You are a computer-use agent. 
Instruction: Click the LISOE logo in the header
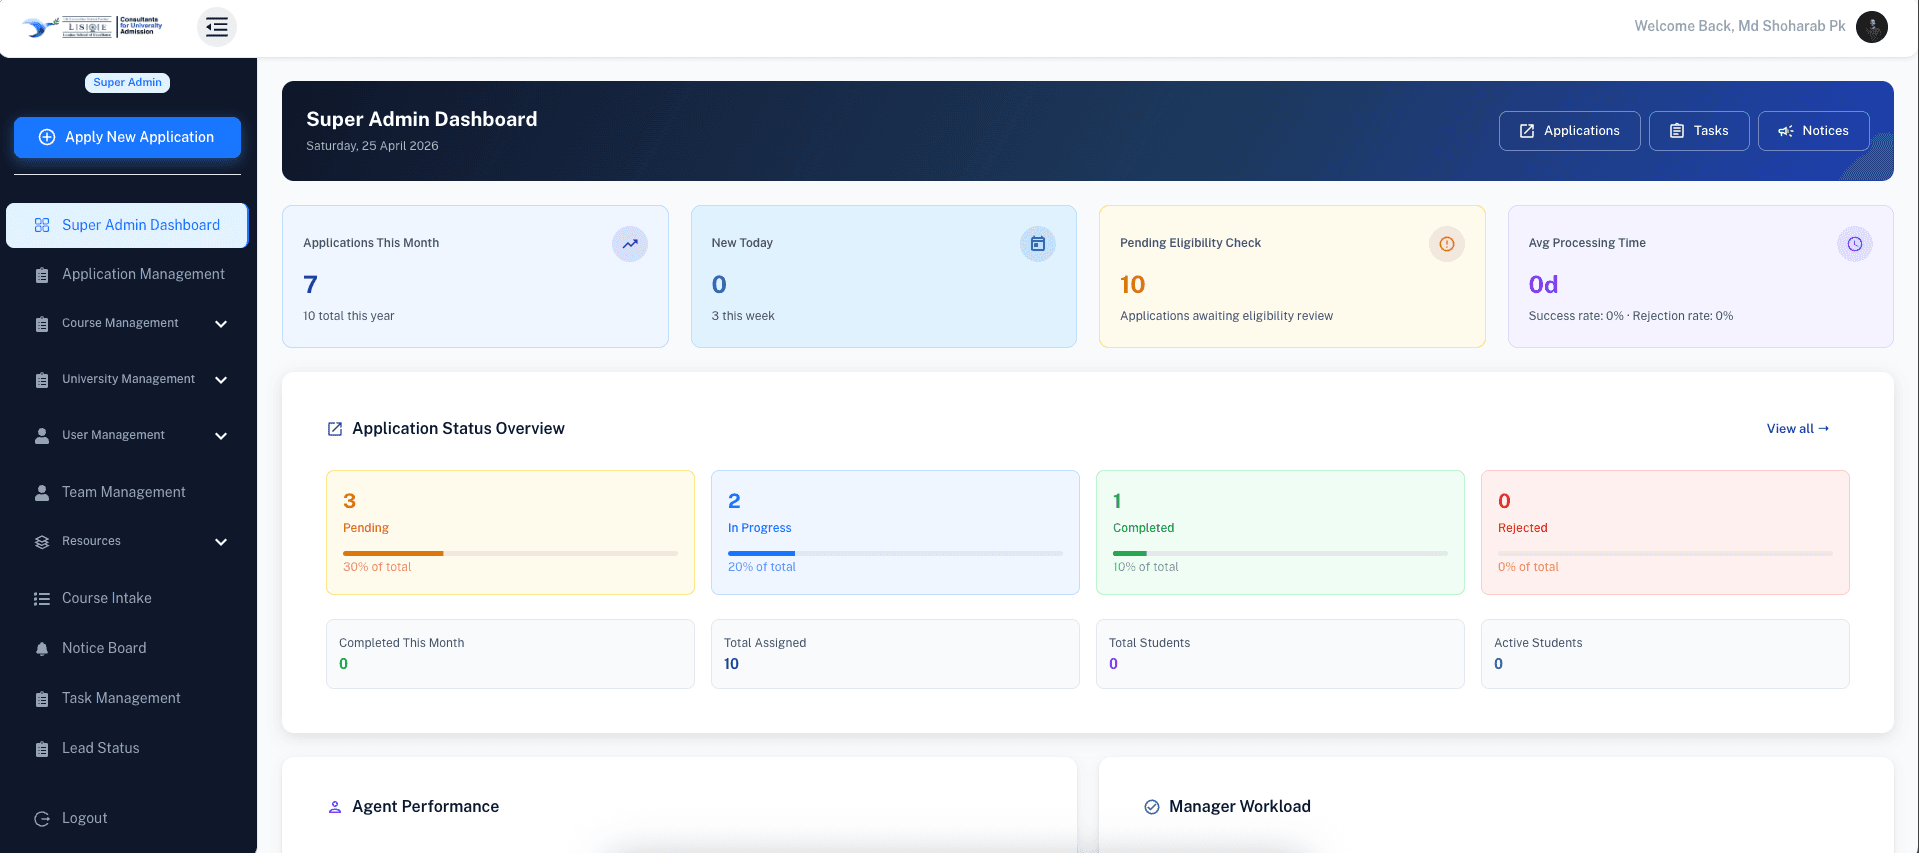pos(92,27)
